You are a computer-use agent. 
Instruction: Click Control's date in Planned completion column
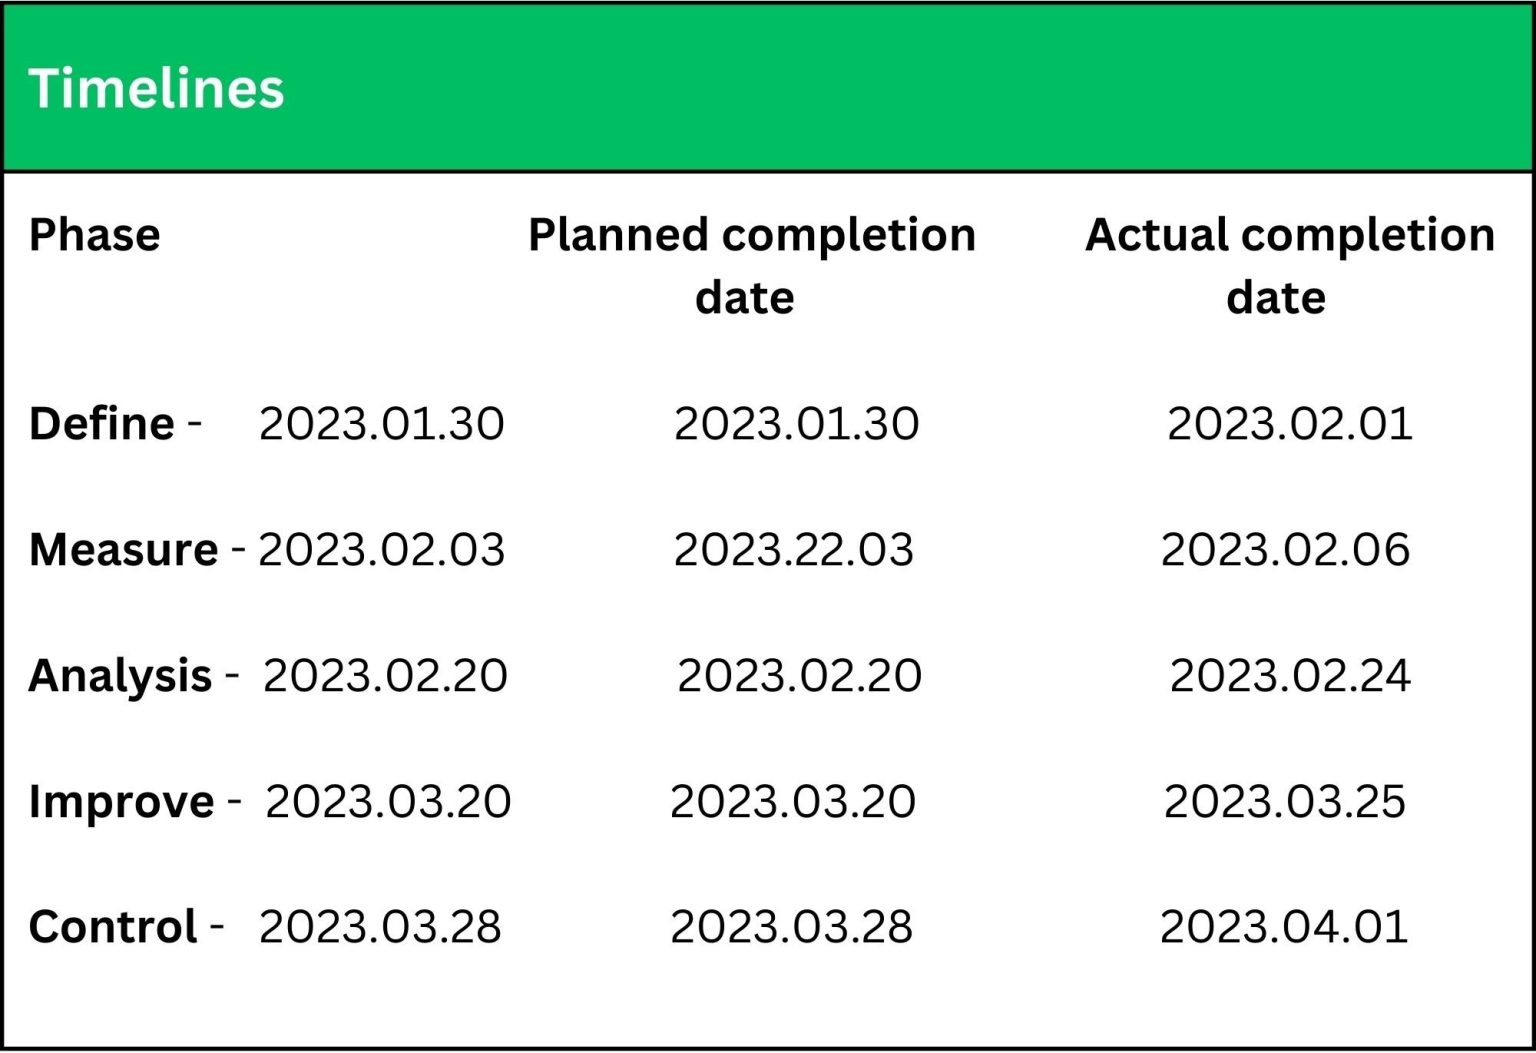(x=791, y=926)
